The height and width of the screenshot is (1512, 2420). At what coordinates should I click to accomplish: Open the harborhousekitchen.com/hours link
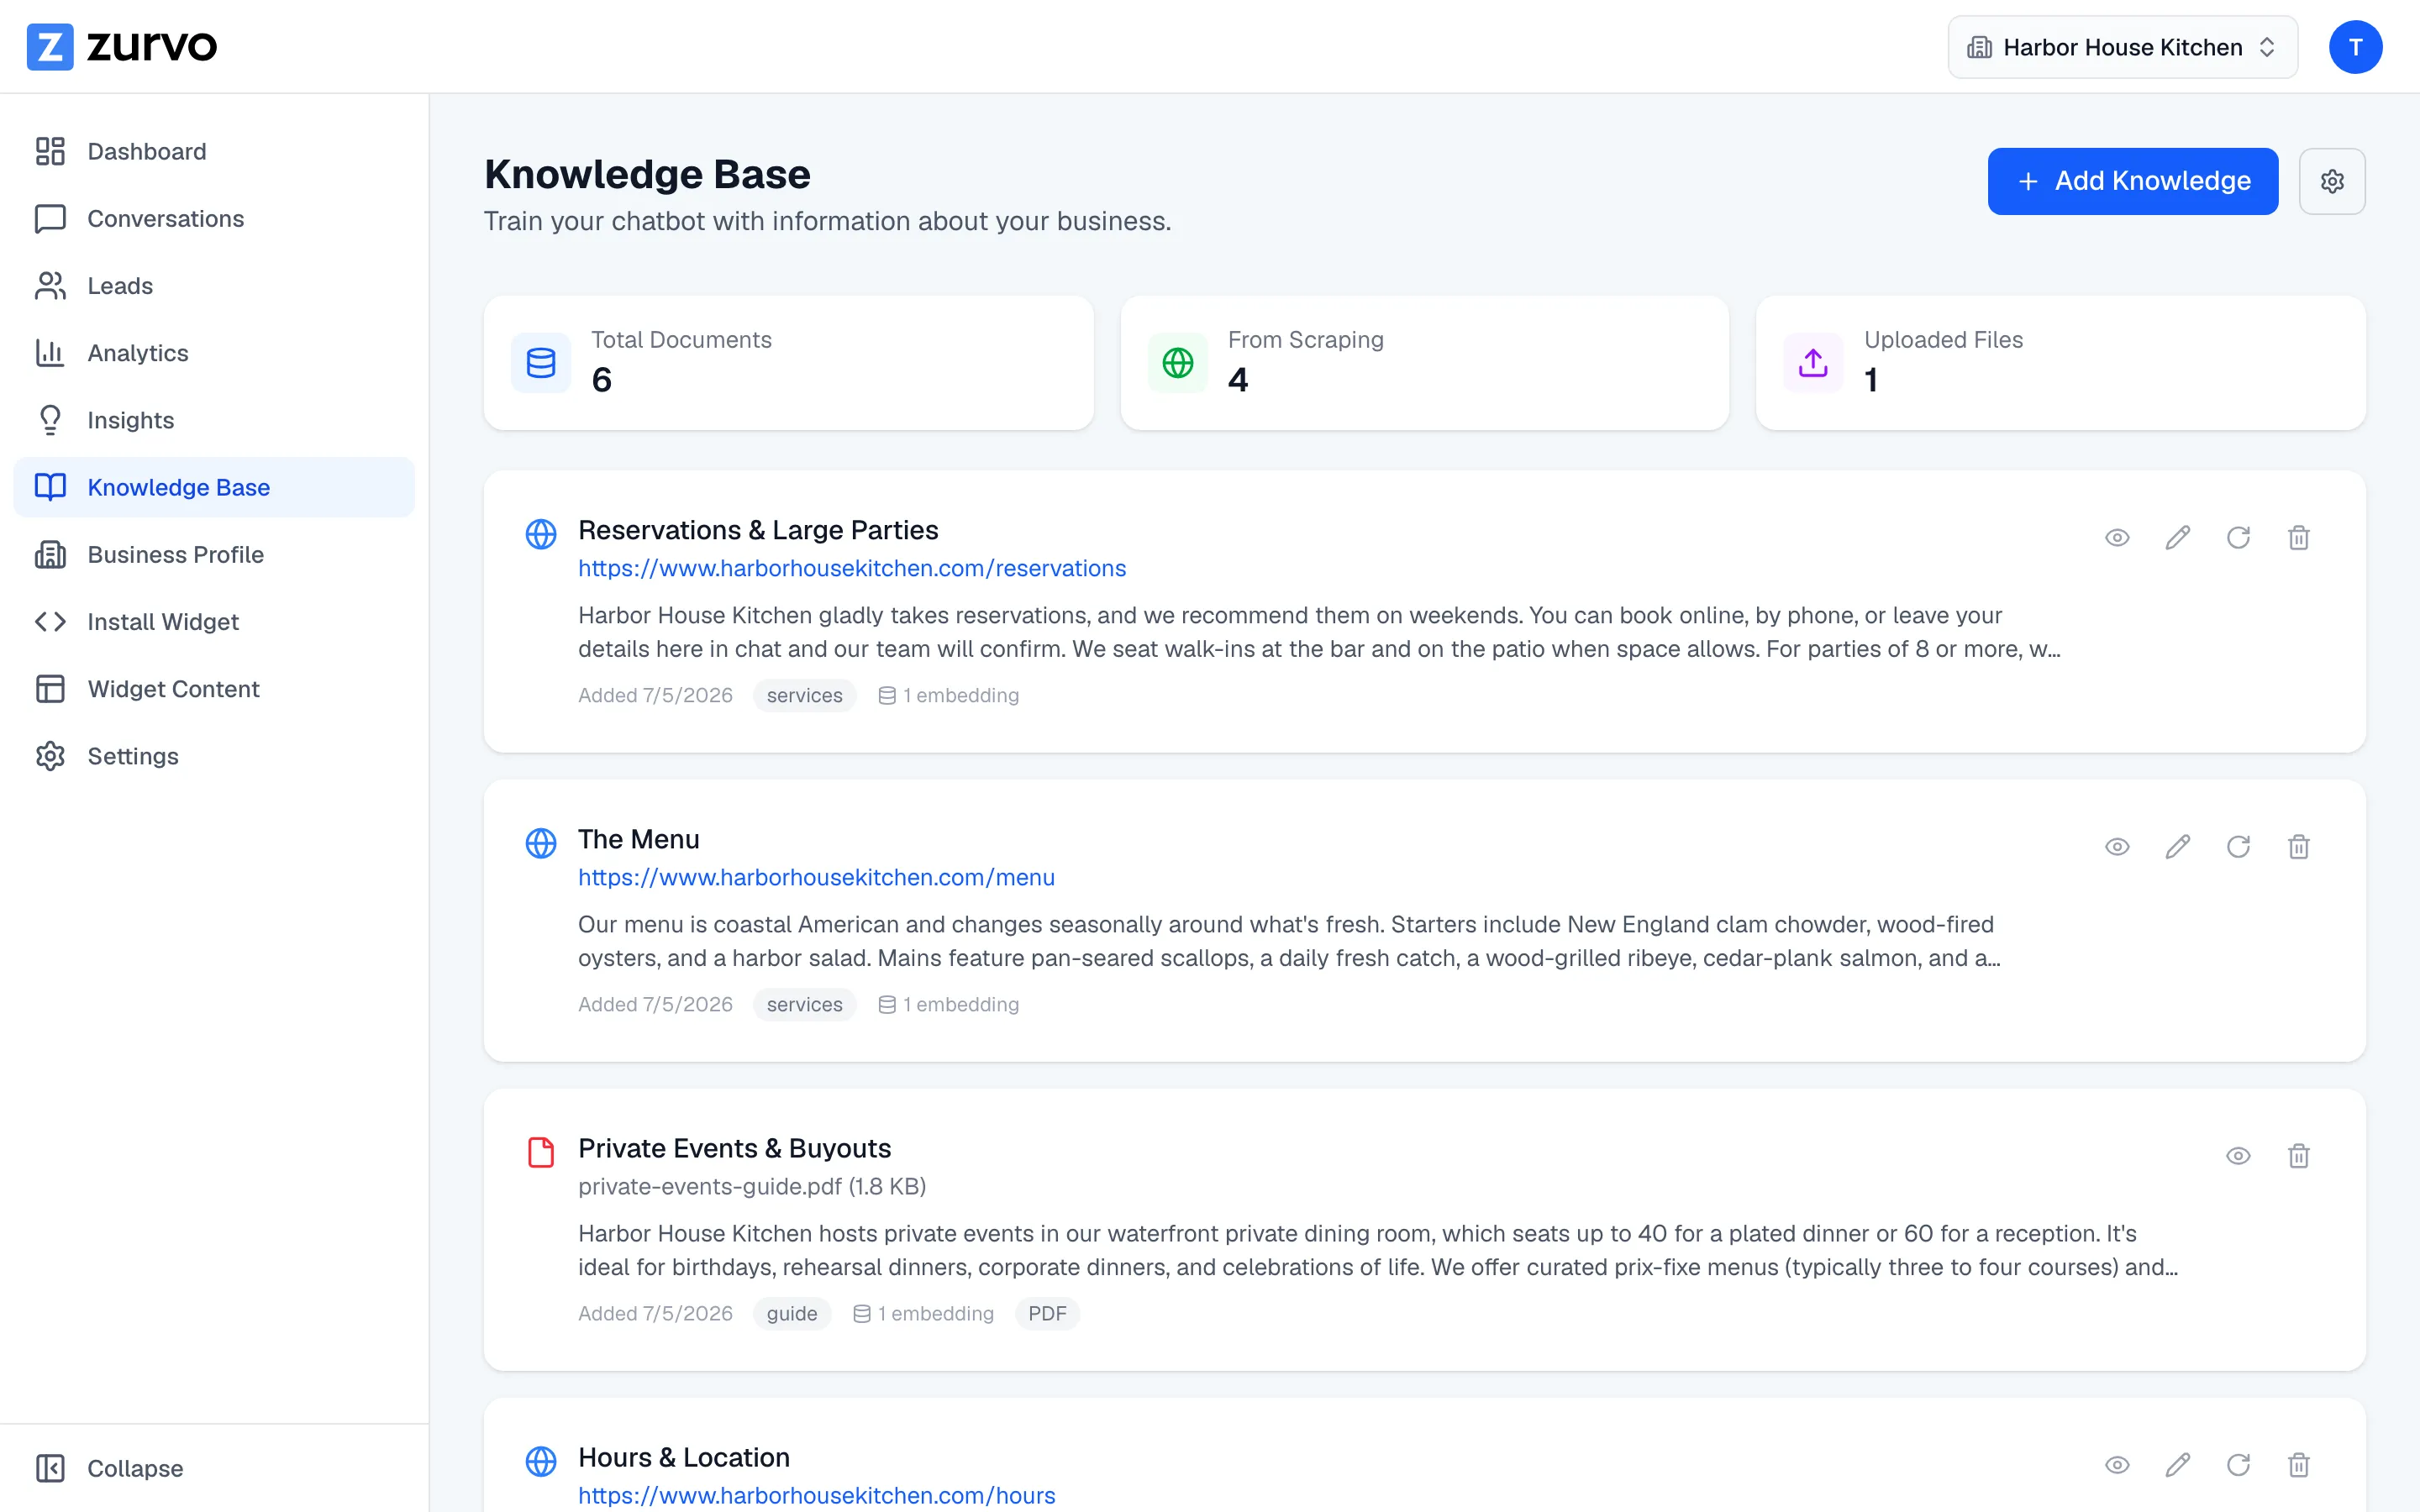(x=817, y=1495)
